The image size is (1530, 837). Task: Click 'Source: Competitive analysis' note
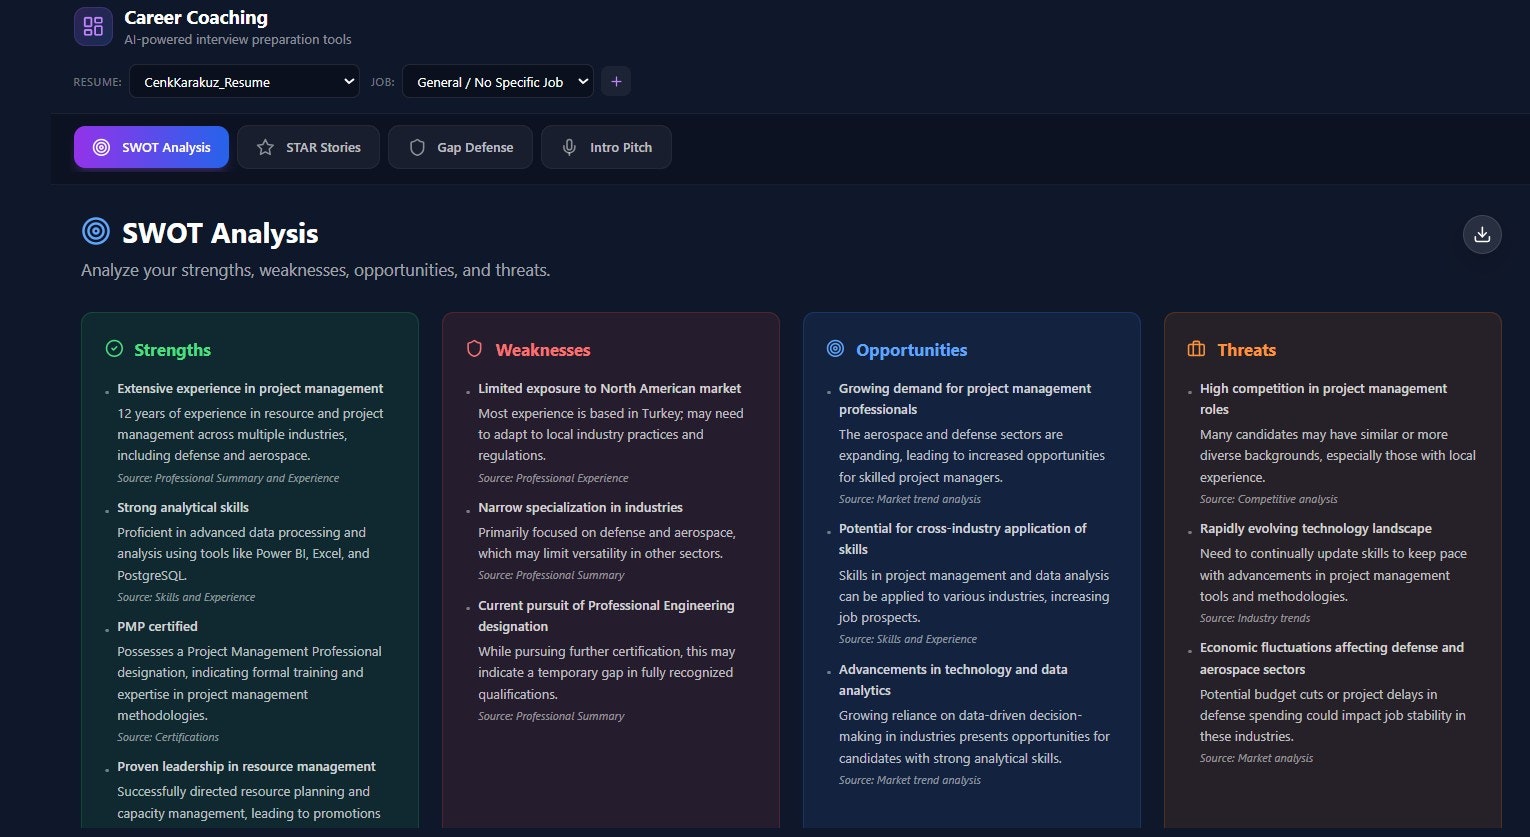[1268, 499]
